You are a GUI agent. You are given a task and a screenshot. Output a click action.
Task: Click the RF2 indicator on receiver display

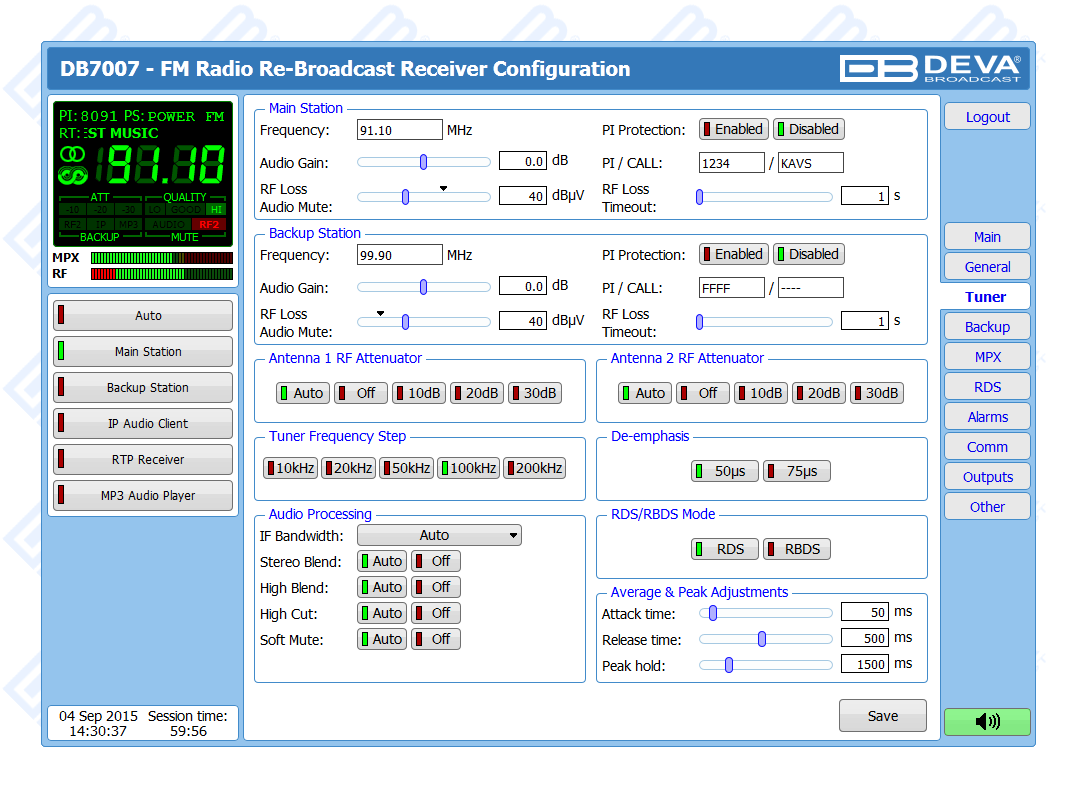point(208,224)
